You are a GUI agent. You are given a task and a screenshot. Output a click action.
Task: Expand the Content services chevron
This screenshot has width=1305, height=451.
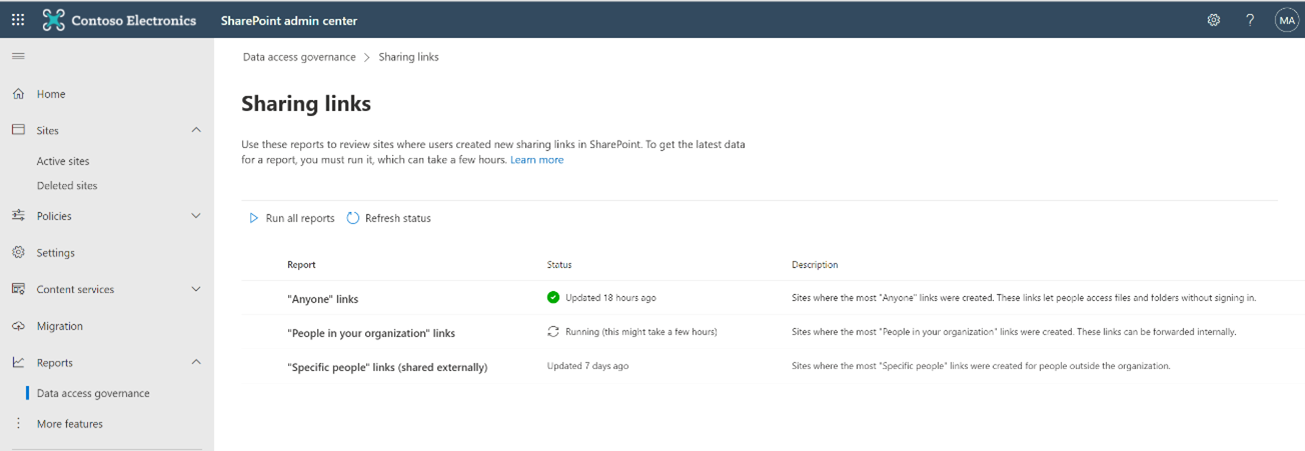click(x=196, y=289)
